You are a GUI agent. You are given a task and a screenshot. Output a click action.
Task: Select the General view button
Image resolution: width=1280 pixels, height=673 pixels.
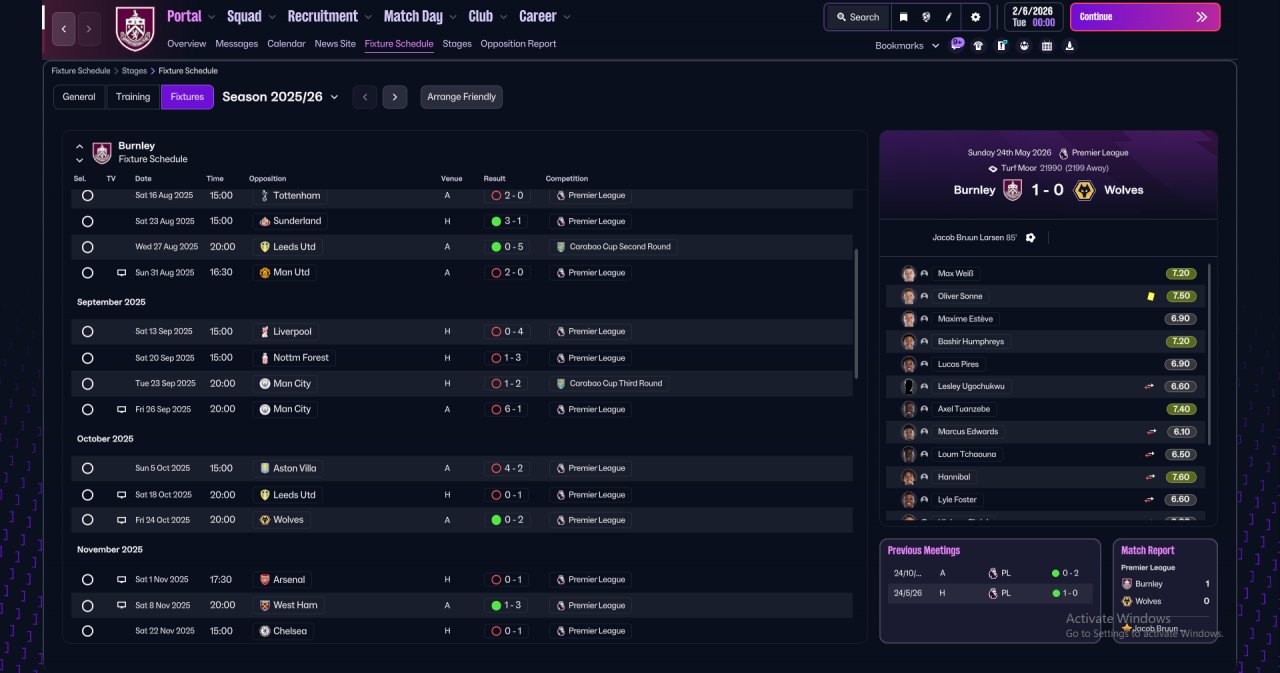coord(79,97)
